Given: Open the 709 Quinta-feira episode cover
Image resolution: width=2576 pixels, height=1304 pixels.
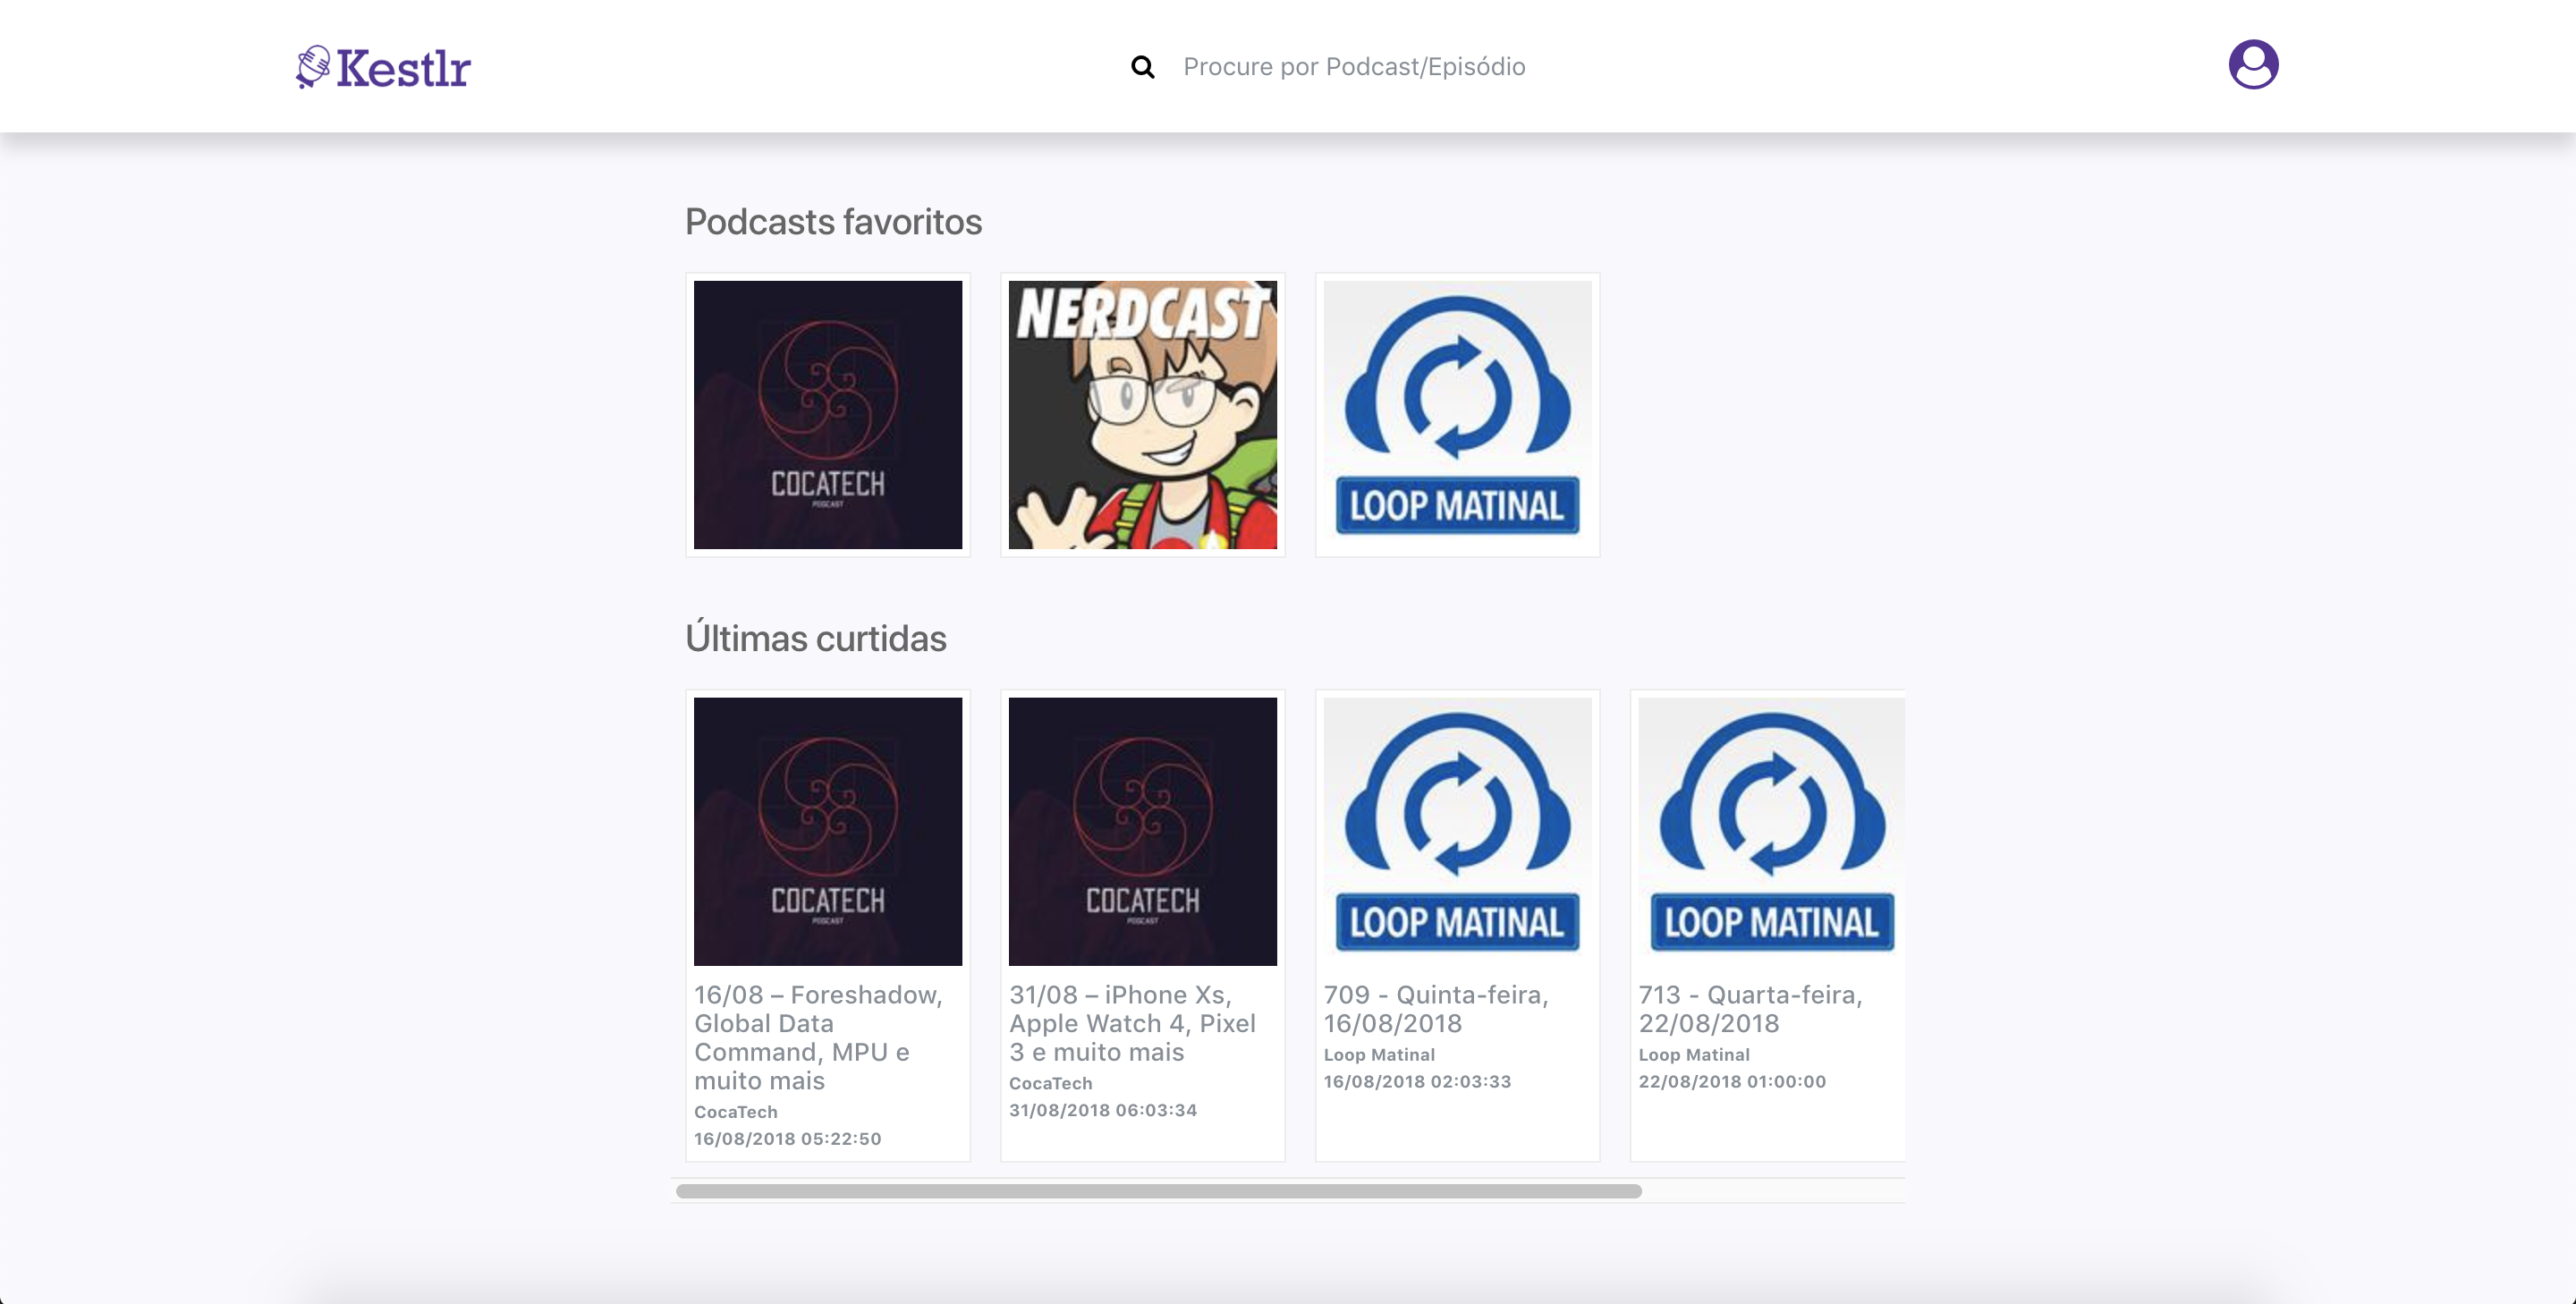Looking at the screenshot, I should point(1457,832).
